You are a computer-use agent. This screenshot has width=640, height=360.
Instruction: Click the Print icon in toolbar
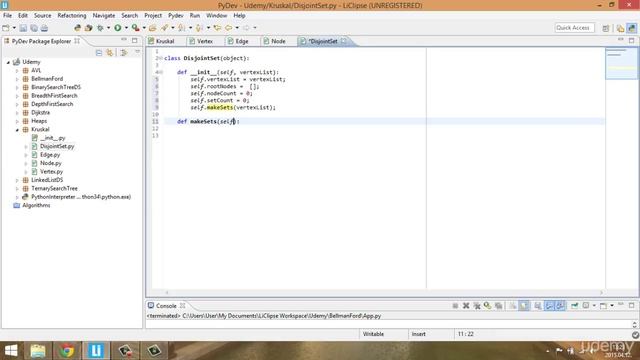point(44,28)
